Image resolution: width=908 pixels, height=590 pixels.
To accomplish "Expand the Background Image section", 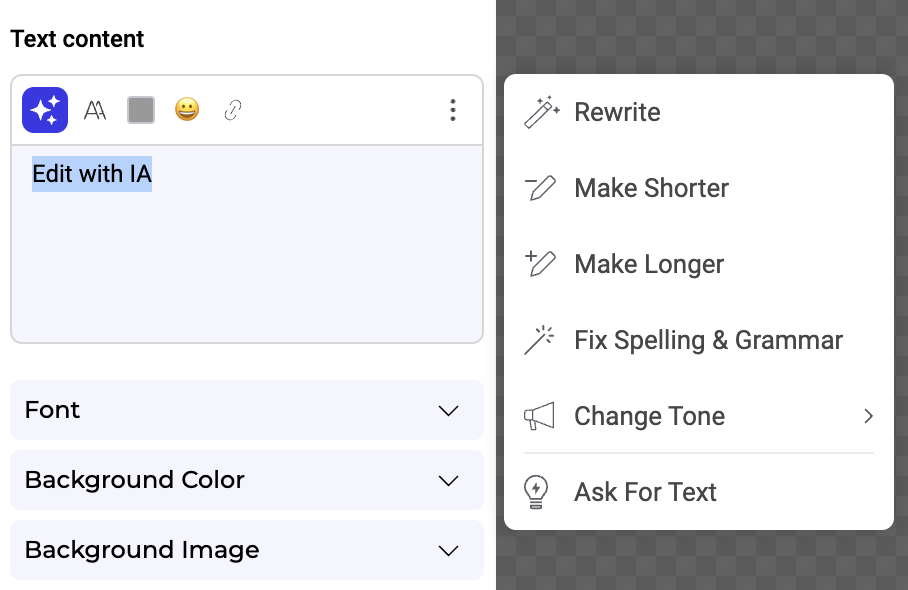I will 247,550.
